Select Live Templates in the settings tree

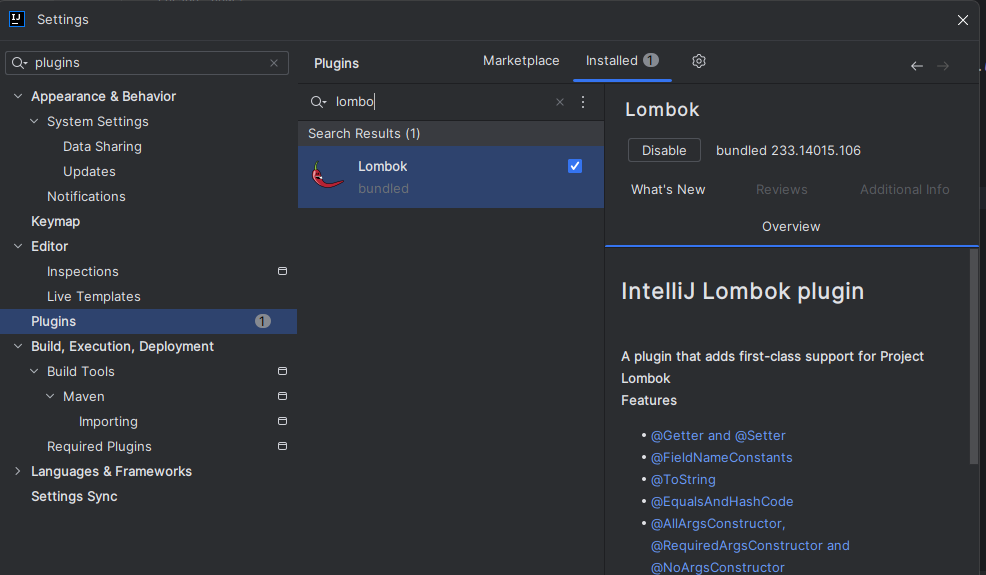tap(94, 296)
